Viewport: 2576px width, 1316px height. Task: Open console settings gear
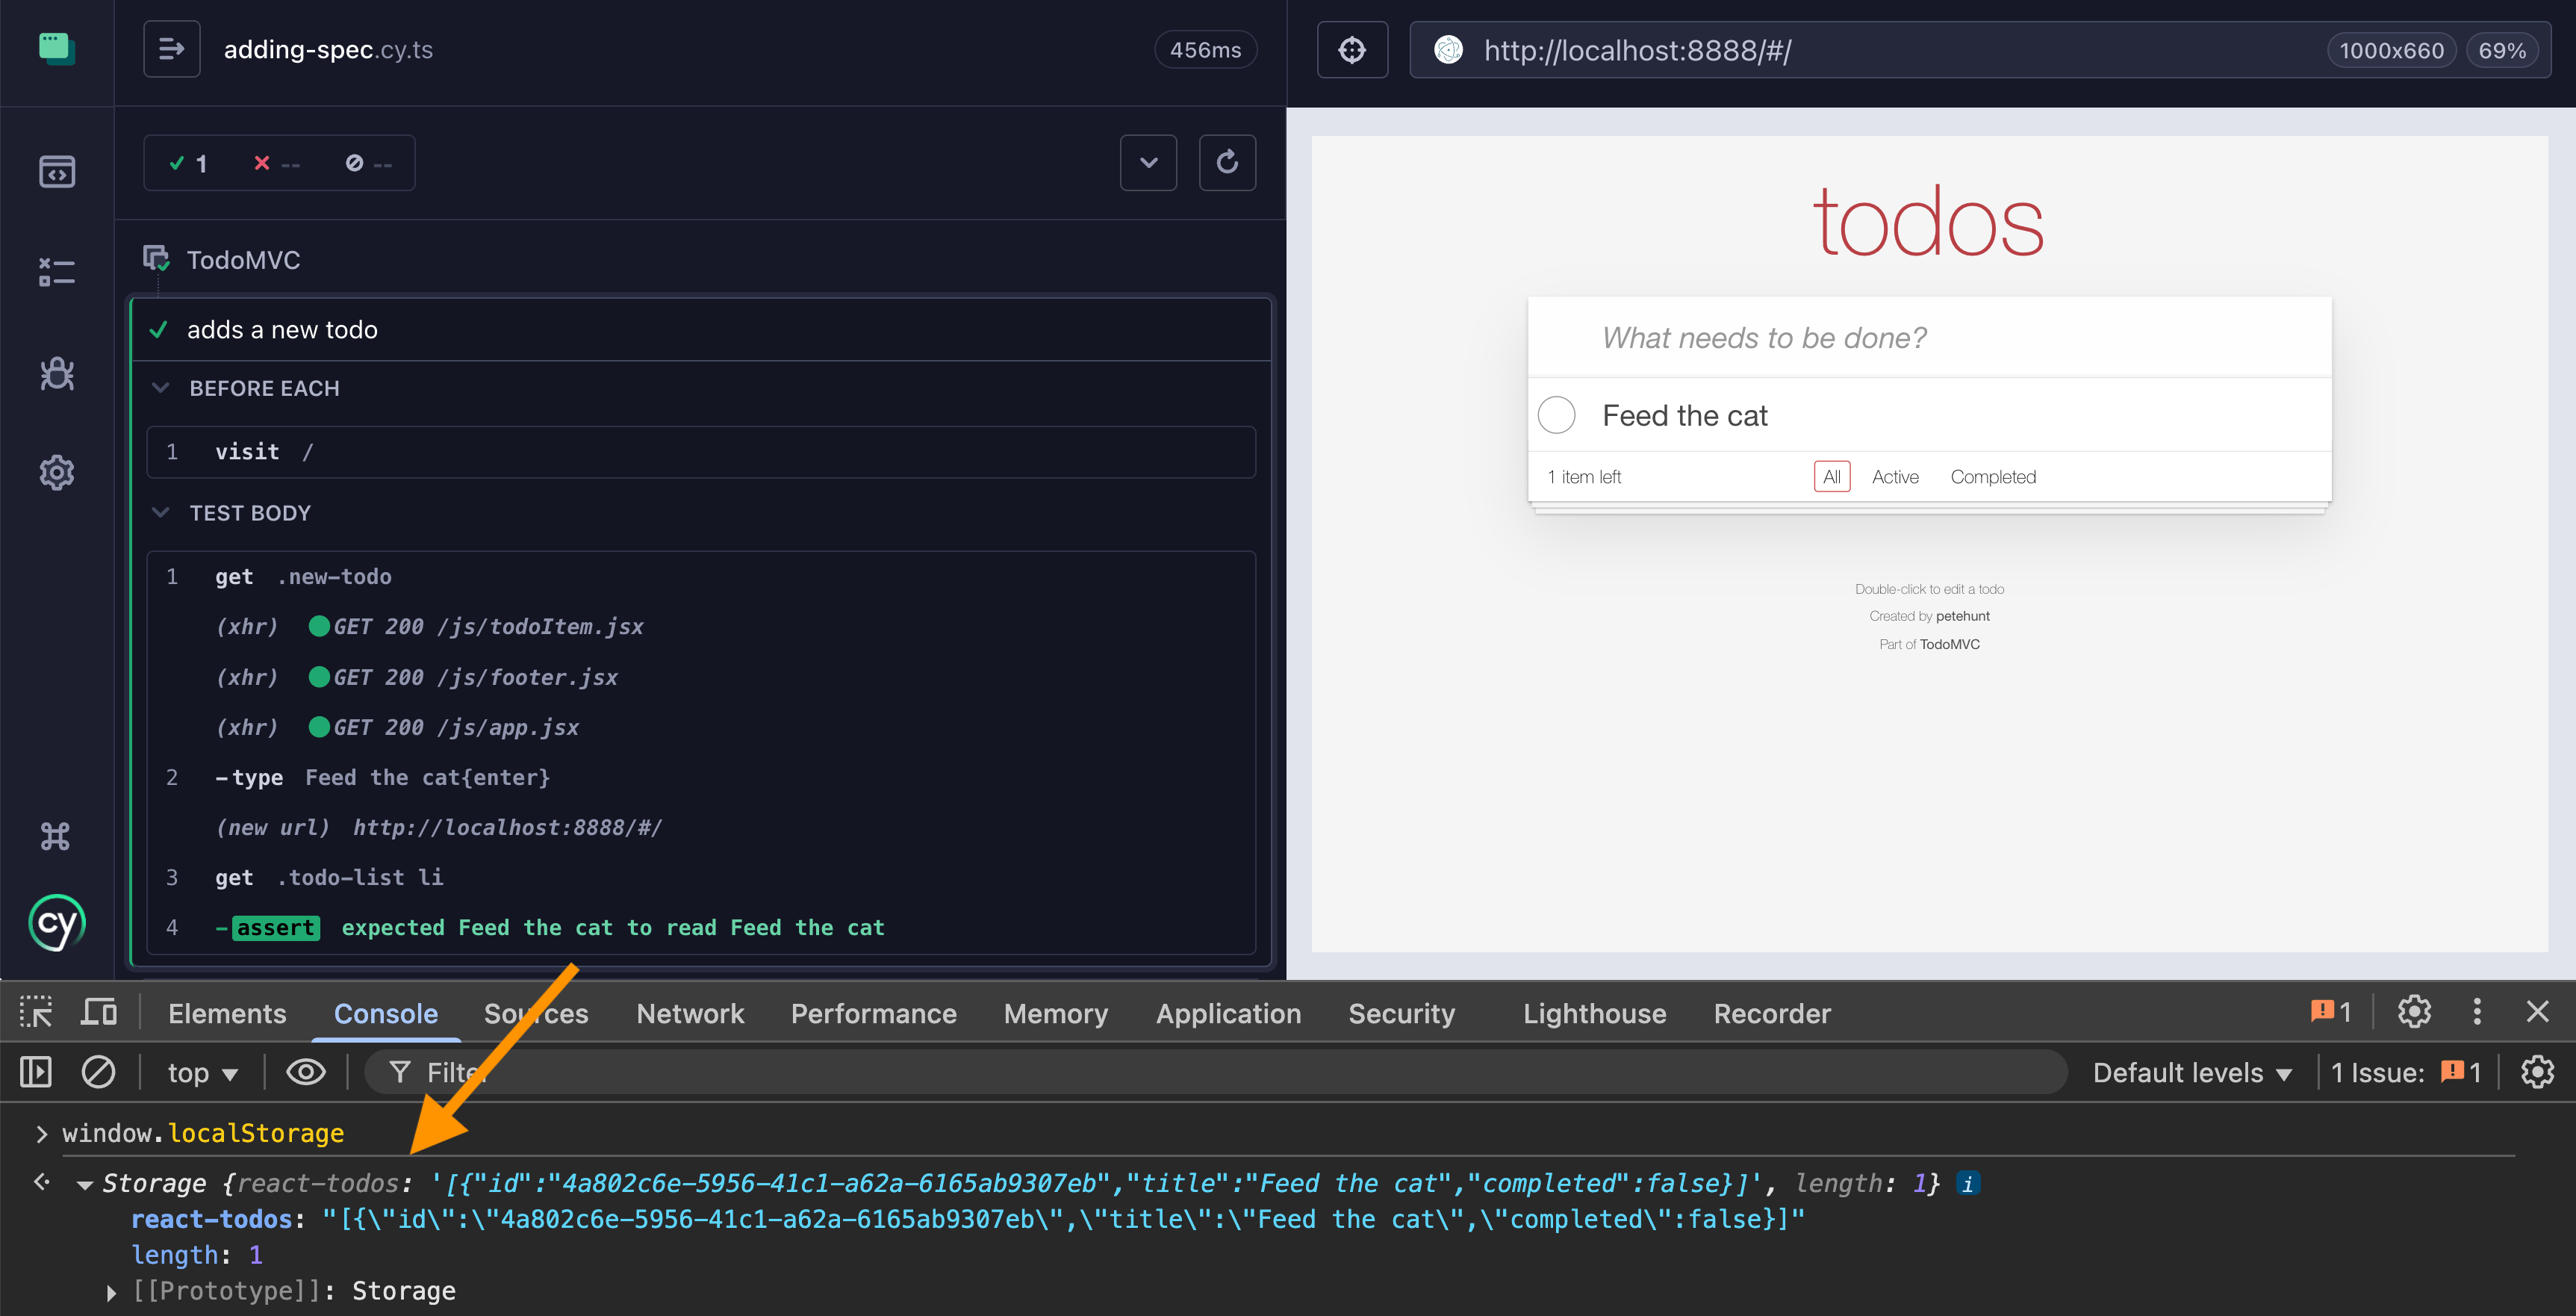(2537, 1072)
